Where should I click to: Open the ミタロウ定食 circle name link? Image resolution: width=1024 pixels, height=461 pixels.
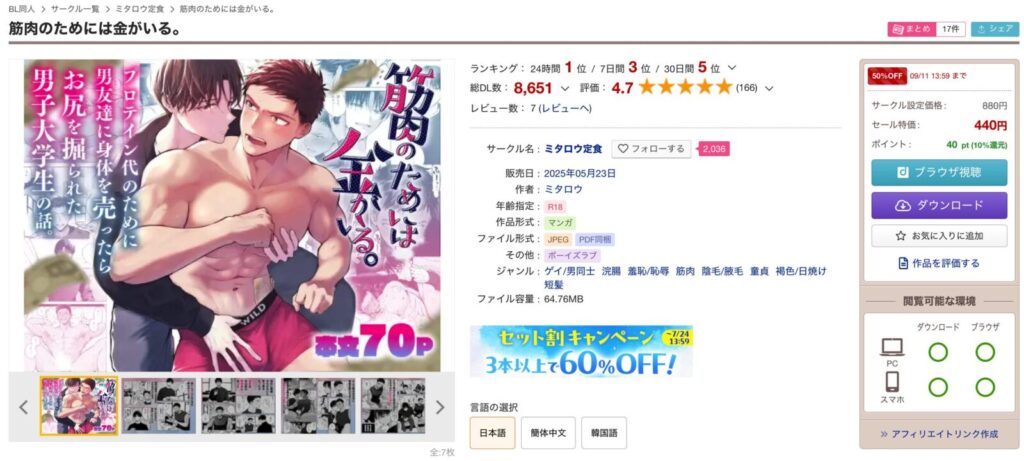point(573,149)
